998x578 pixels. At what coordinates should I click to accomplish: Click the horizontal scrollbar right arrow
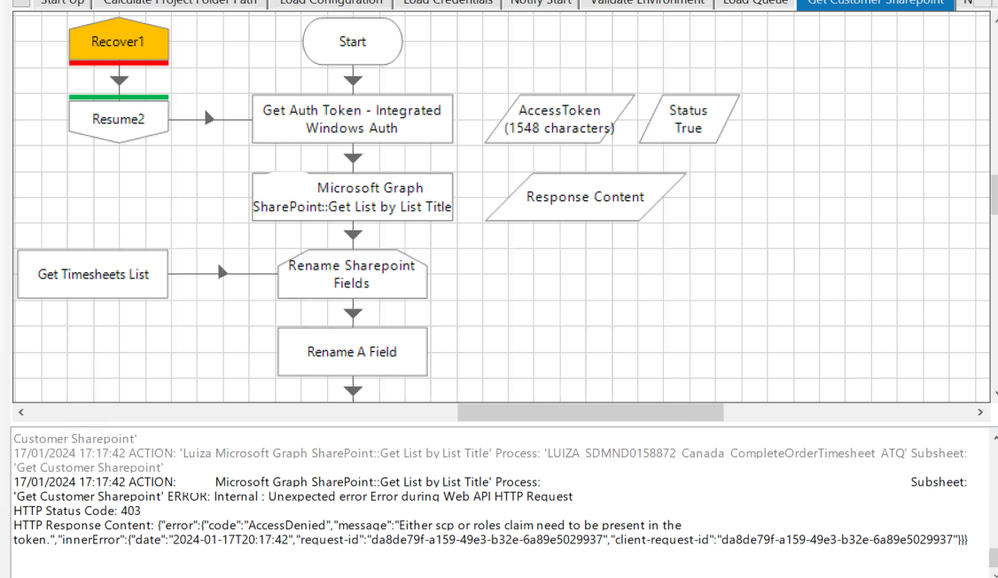pyautogui.click(x=980, y=412)
